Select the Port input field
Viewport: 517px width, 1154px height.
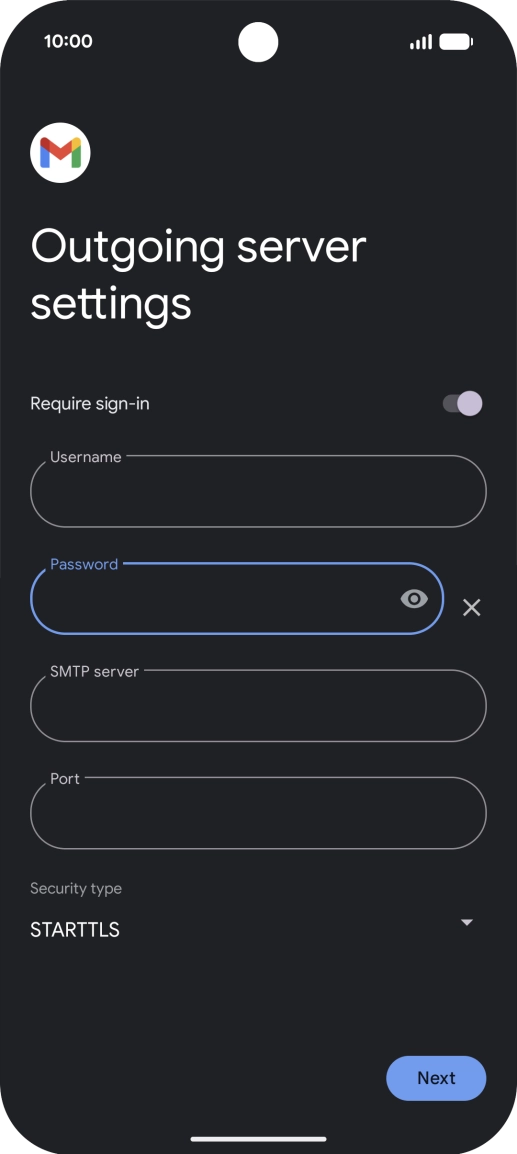pyautogui.click(x=258, y=813)
